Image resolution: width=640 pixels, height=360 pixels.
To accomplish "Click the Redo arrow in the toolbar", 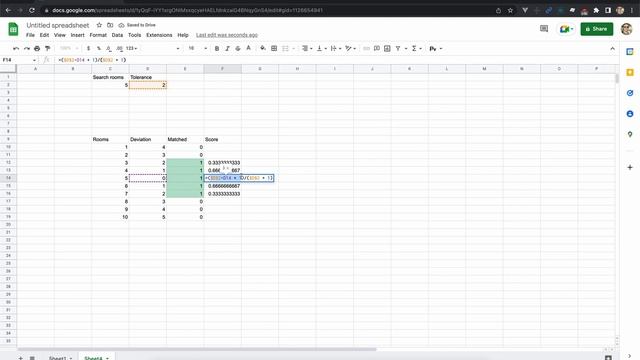I will [27, 49].
